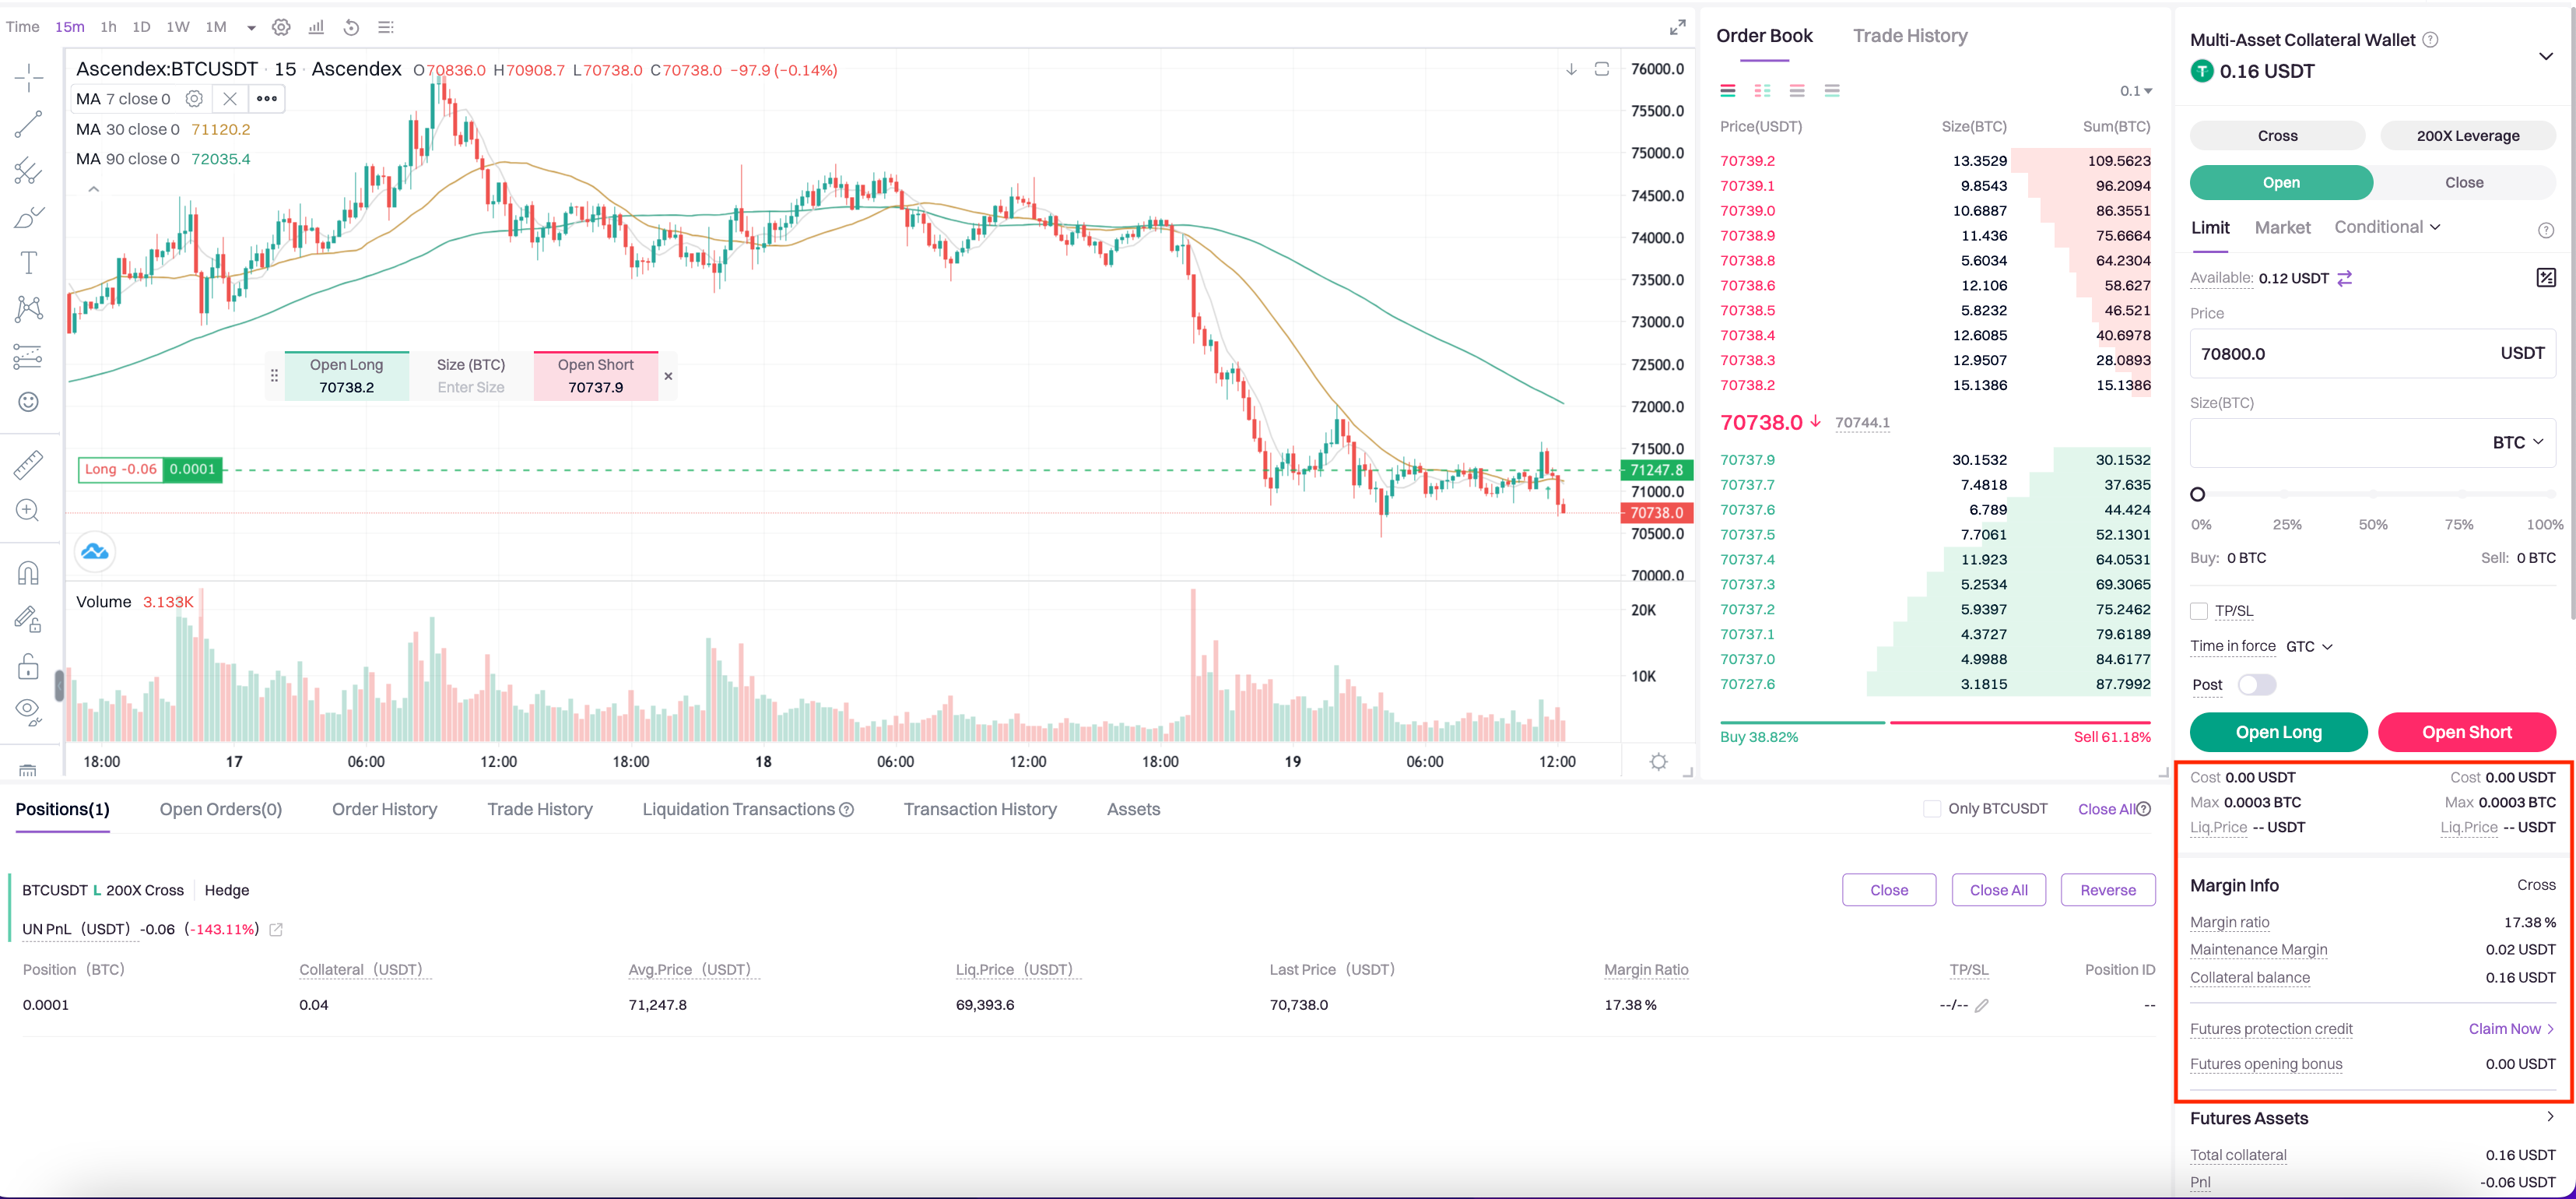Image resolution: width=2576 pixels, height=1199 pixels.
Task: Select the text drawing tool
Action: coord(29,262)
